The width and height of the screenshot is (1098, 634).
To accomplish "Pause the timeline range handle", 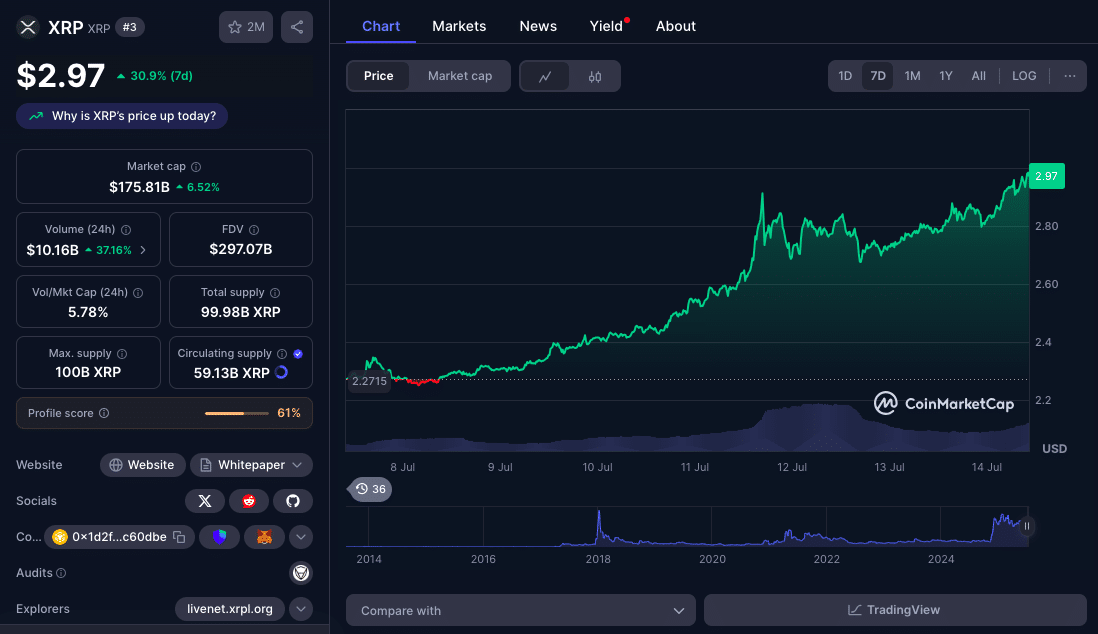I will [1027, 526].
